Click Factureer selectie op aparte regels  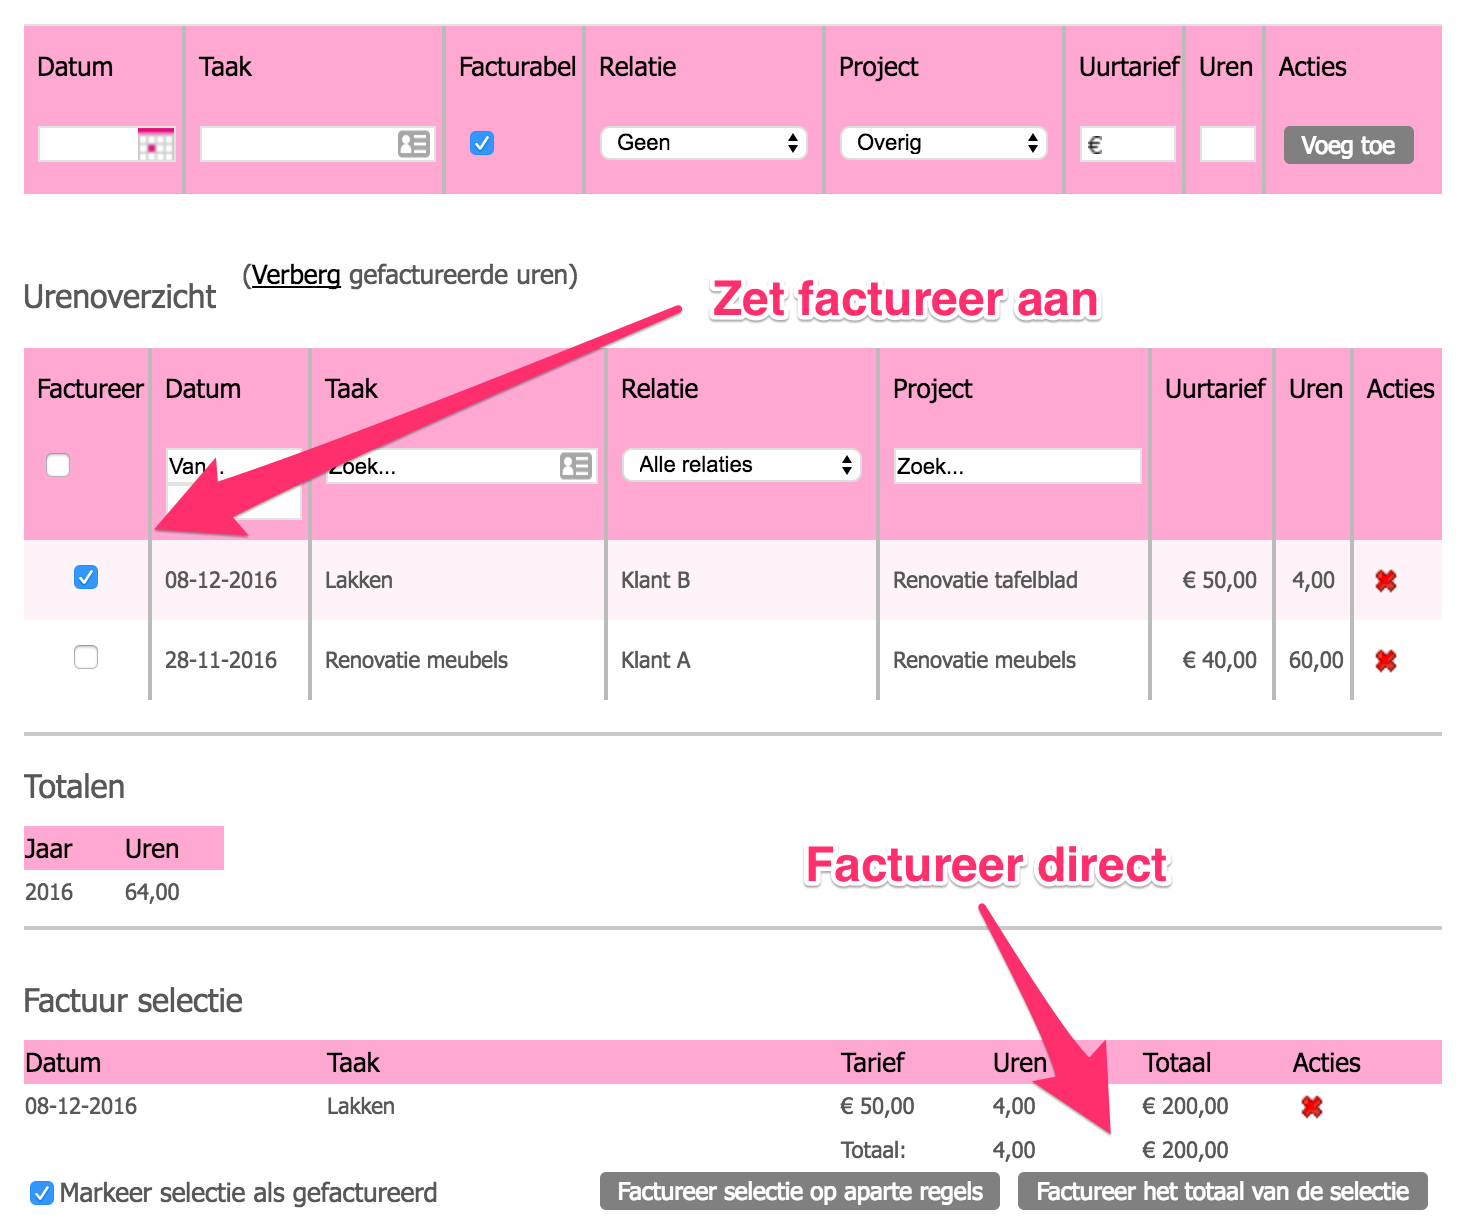799,1191
